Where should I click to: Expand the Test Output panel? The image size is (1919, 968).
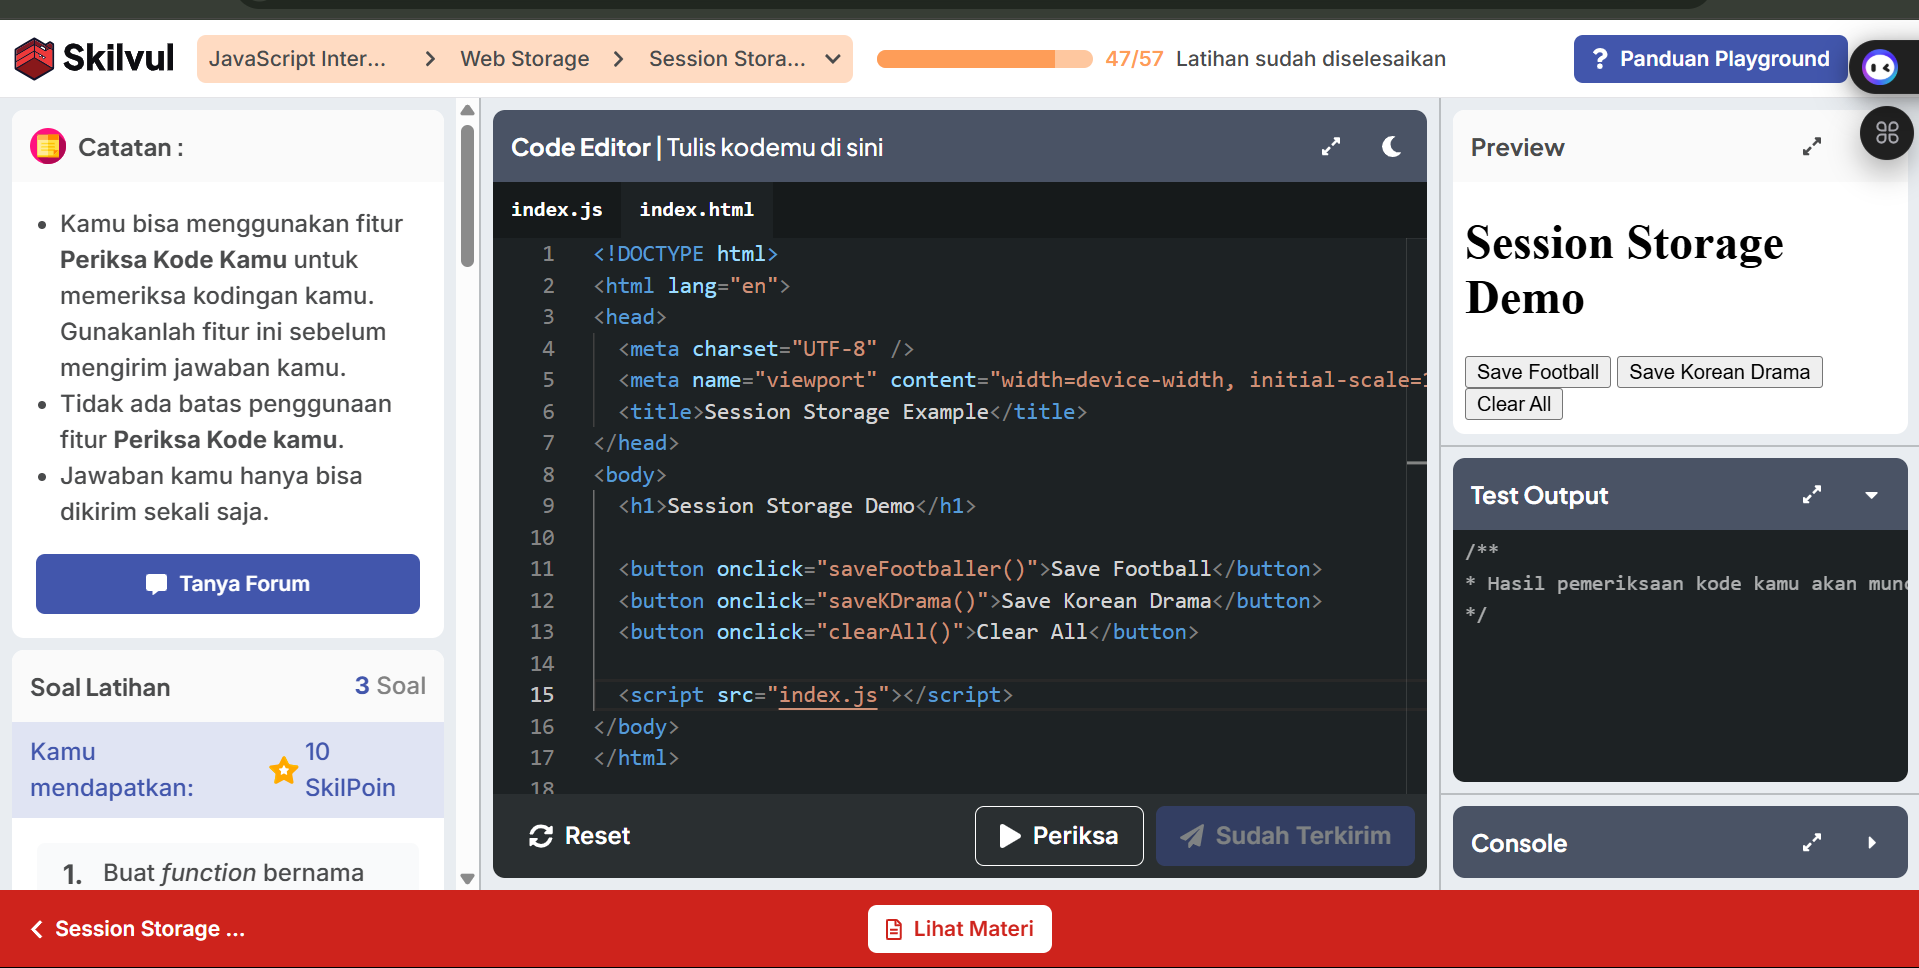tap(1811, 495)
